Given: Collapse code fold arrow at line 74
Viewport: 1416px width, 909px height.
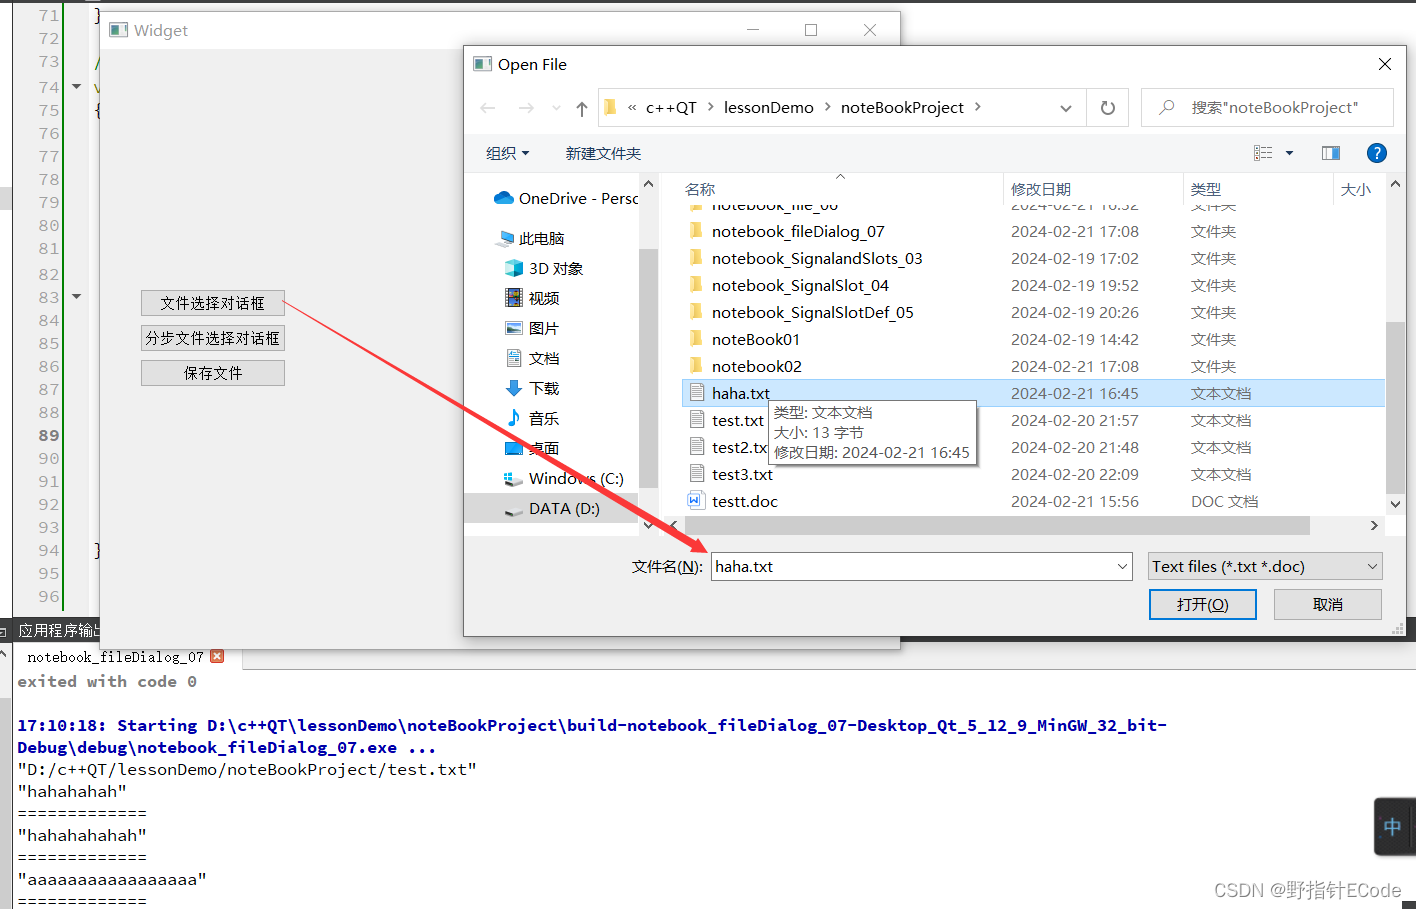Looking at the screenshot, I should (x=76, y=86).
